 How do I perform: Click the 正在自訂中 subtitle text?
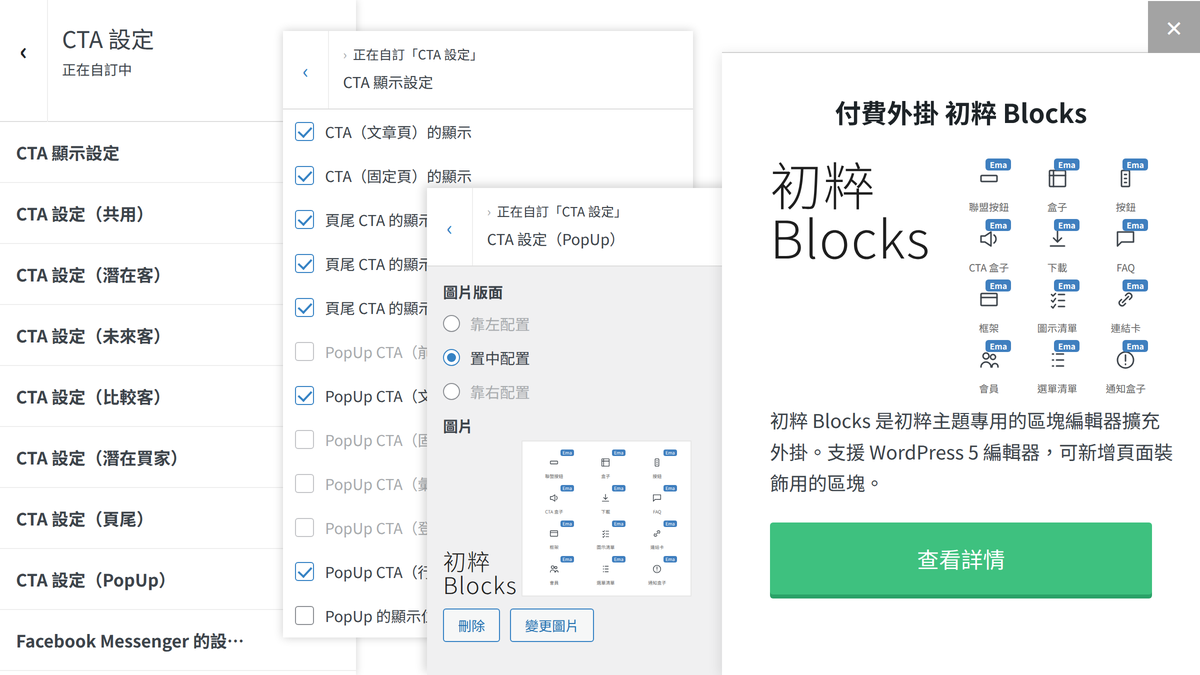coord(97,70)
